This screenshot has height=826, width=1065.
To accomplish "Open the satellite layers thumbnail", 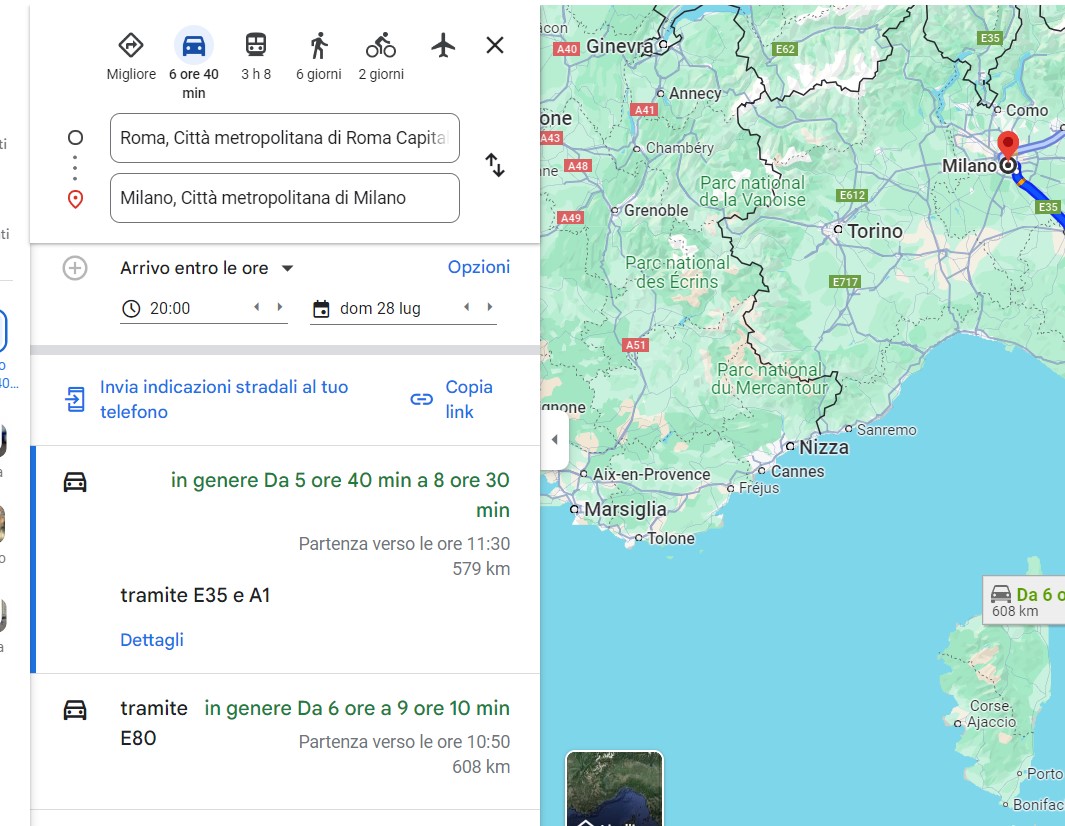I will tap(614, 788).
